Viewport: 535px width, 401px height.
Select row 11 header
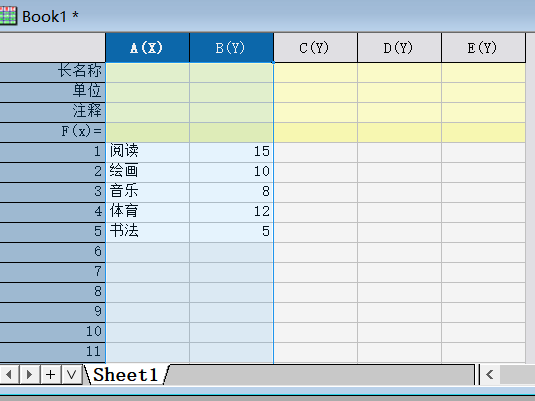point(53,352)
